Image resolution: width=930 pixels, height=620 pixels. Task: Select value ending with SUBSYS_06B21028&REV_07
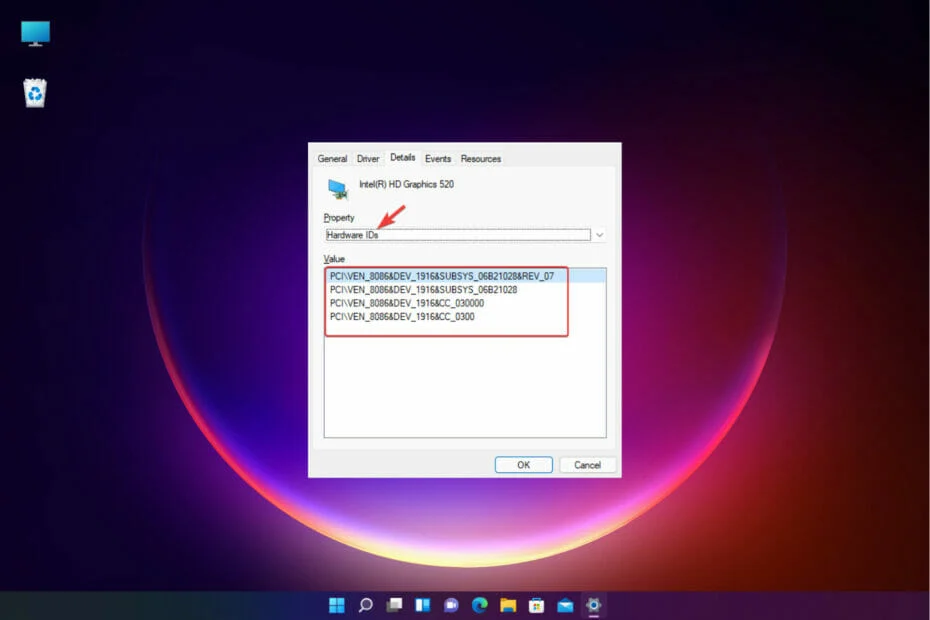(465, 276)
